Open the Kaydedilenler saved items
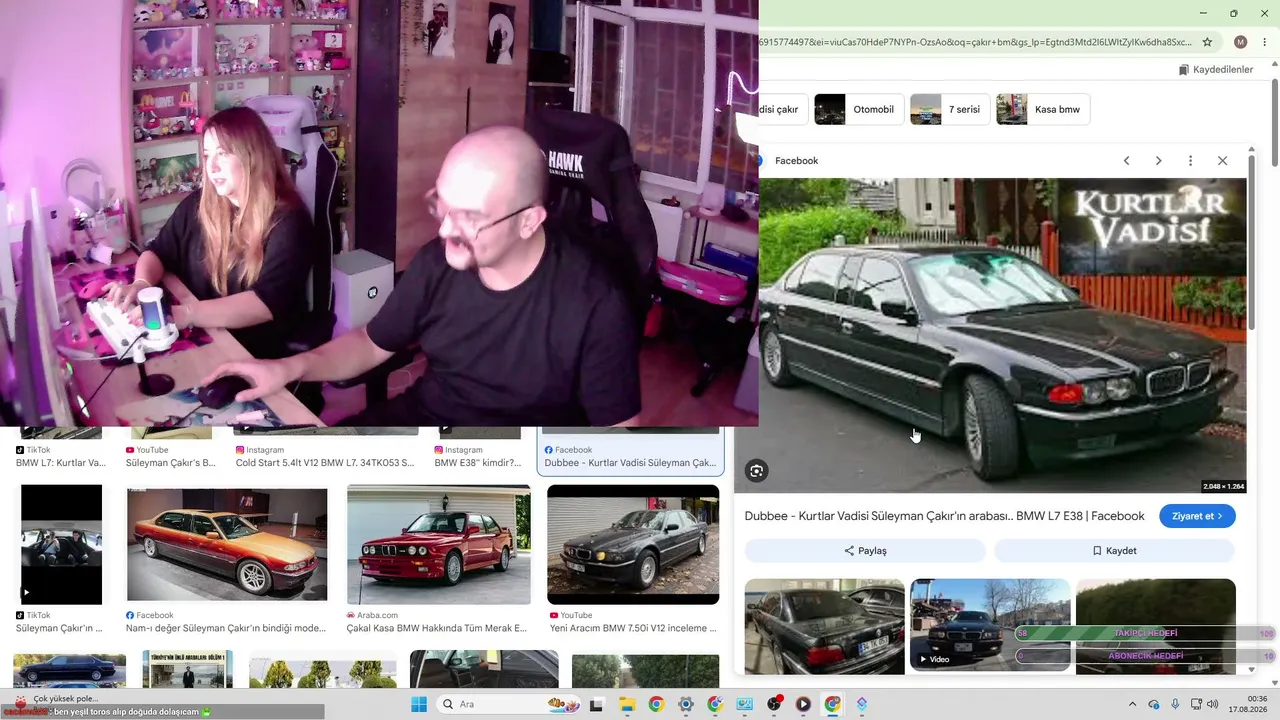This screenshot has height=720, width=1280. [1216, 70]
